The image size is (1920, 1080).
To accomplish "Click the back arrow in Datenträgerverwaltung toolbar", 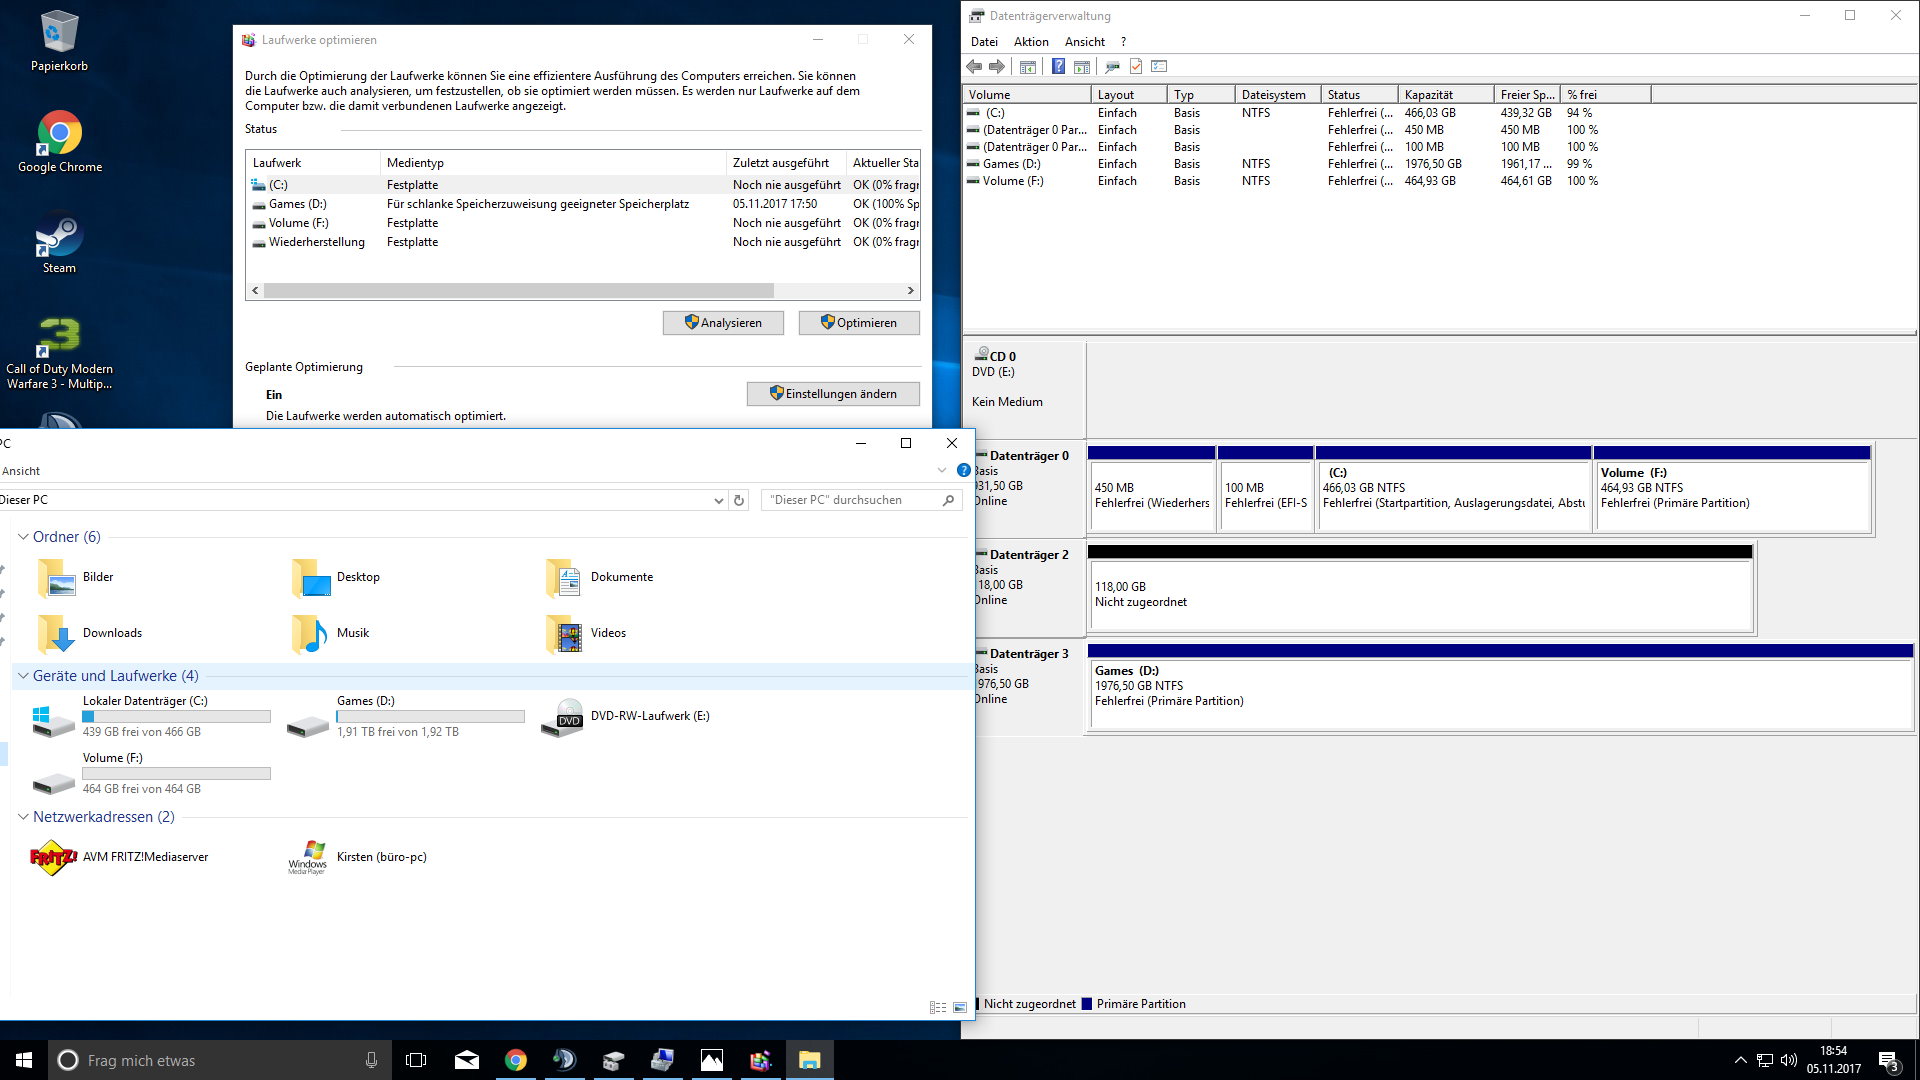I will (974, 66).
